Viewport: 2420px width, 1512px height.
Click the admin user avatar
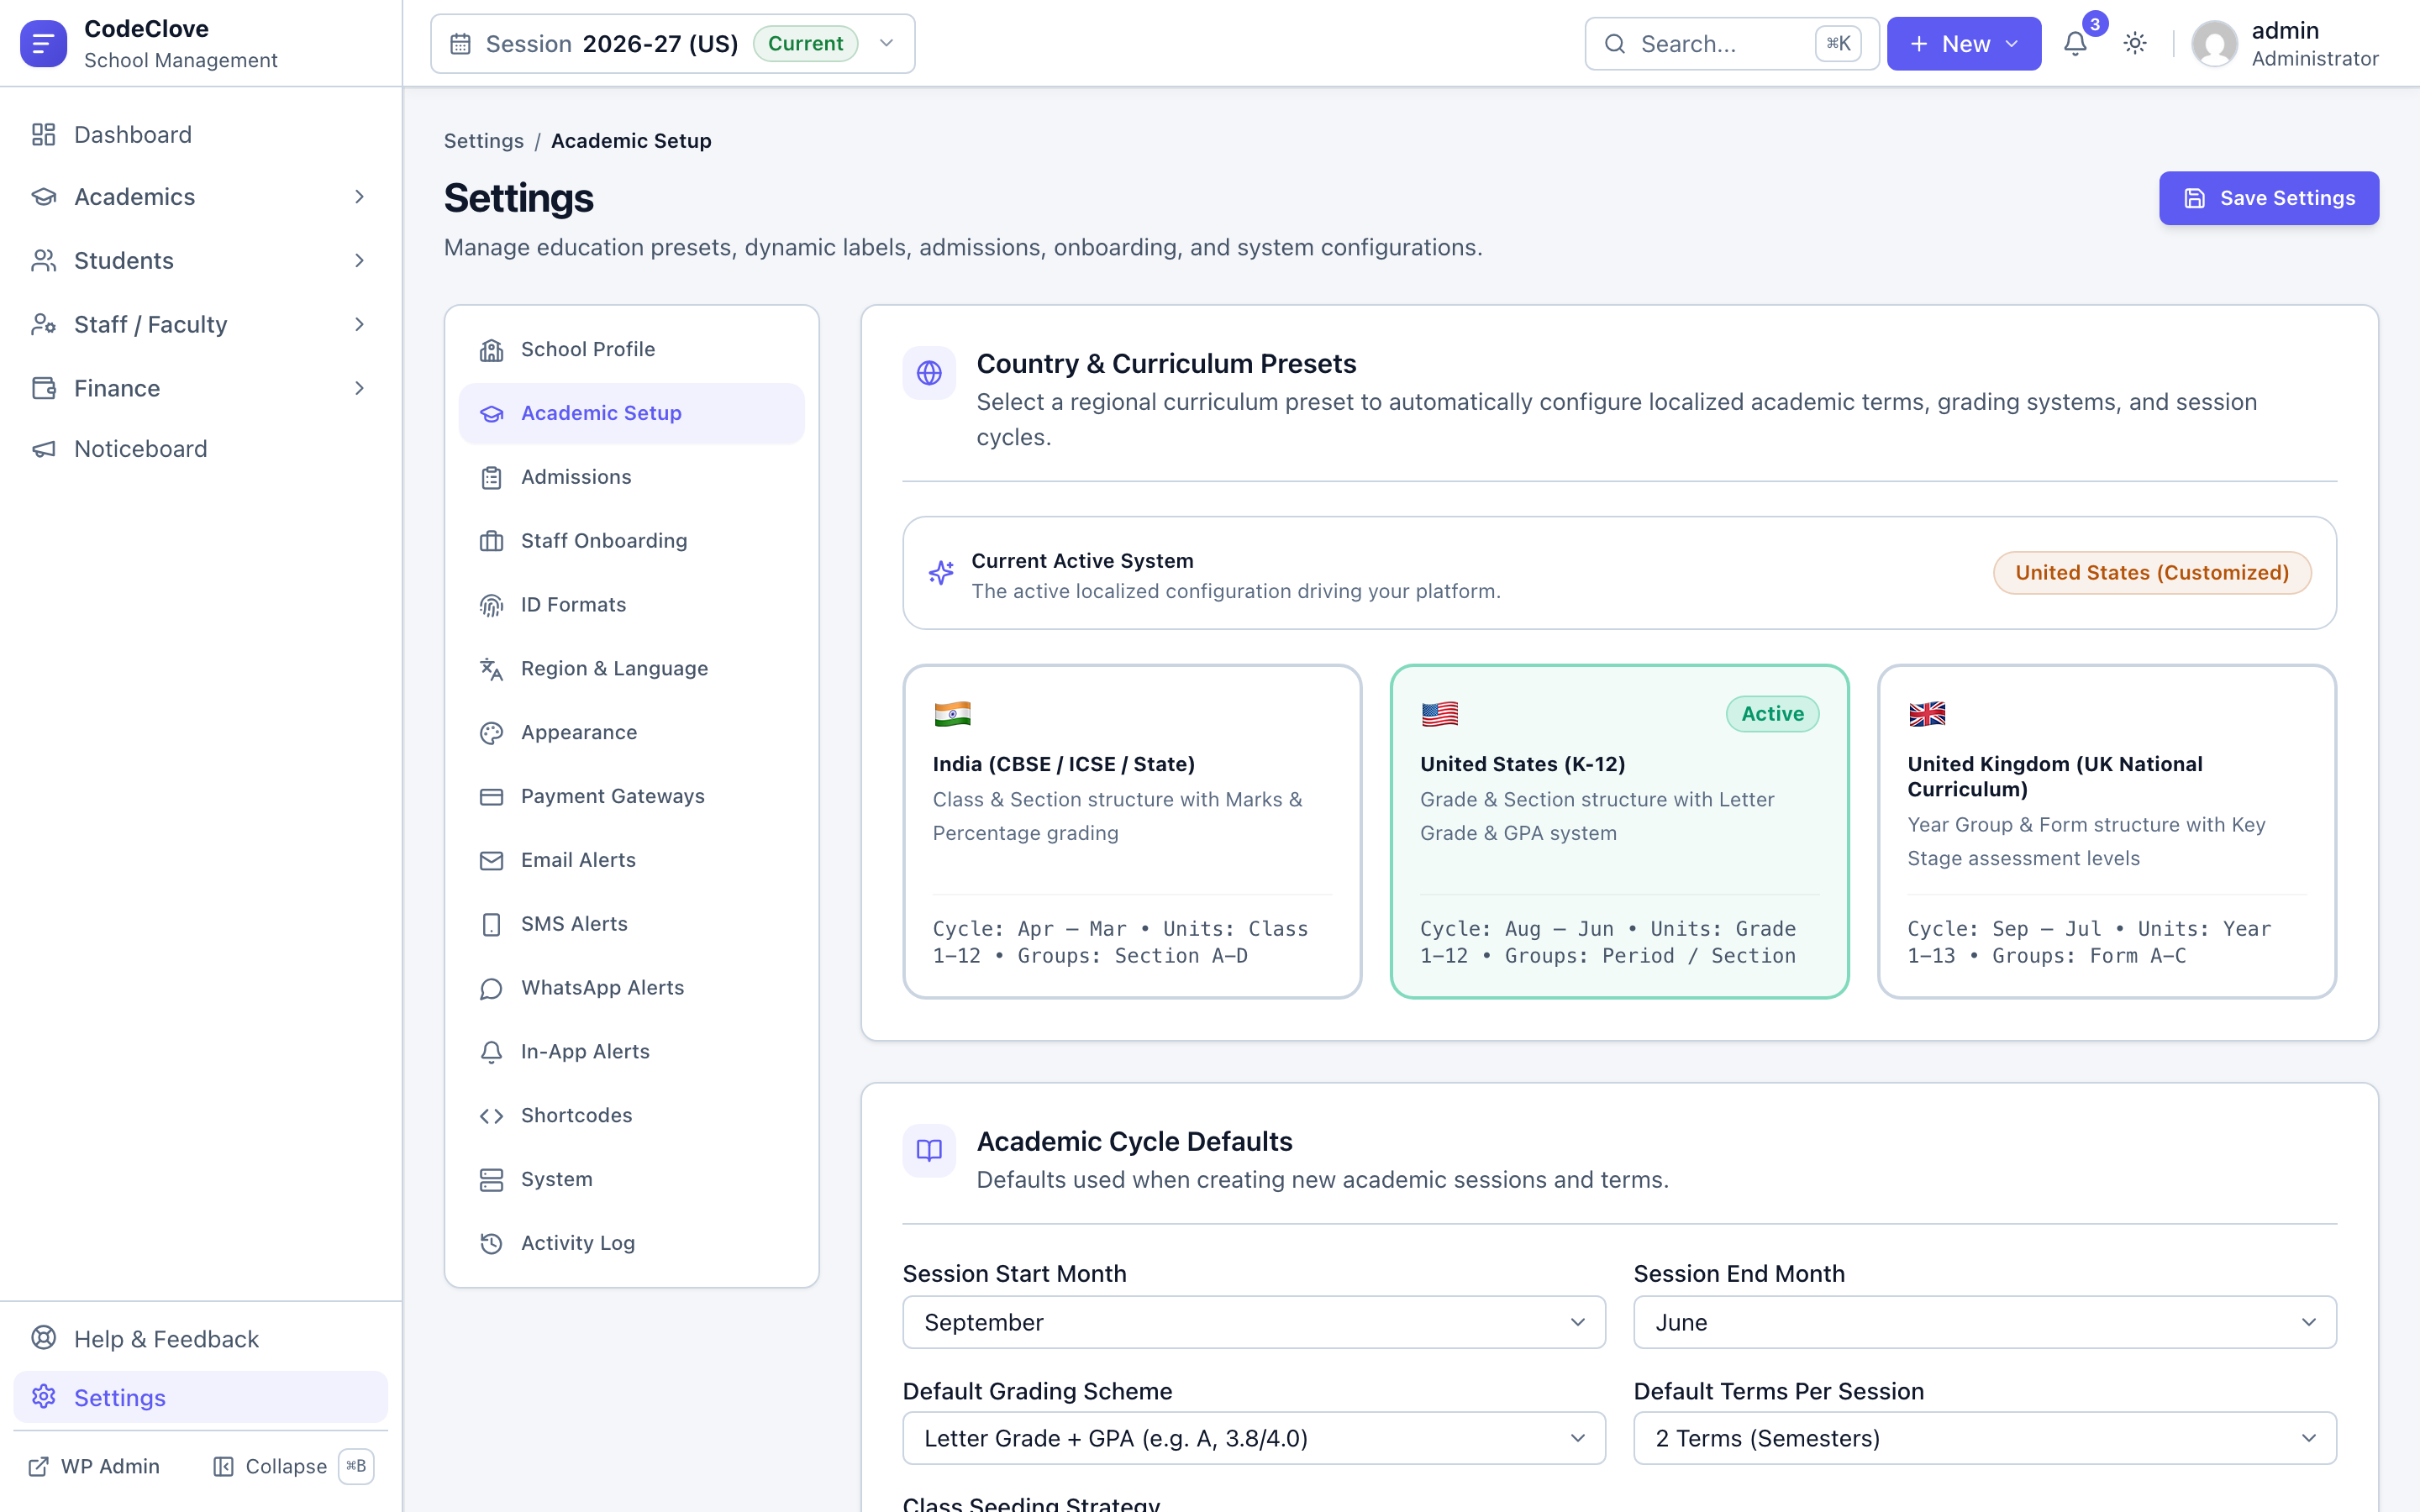click(x=2214, y=44)
